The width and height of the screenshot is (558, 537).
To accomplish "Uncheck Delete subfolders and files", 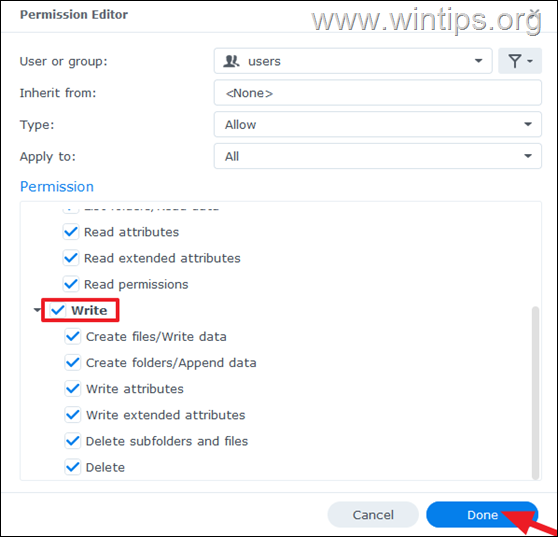I will 73,441.
